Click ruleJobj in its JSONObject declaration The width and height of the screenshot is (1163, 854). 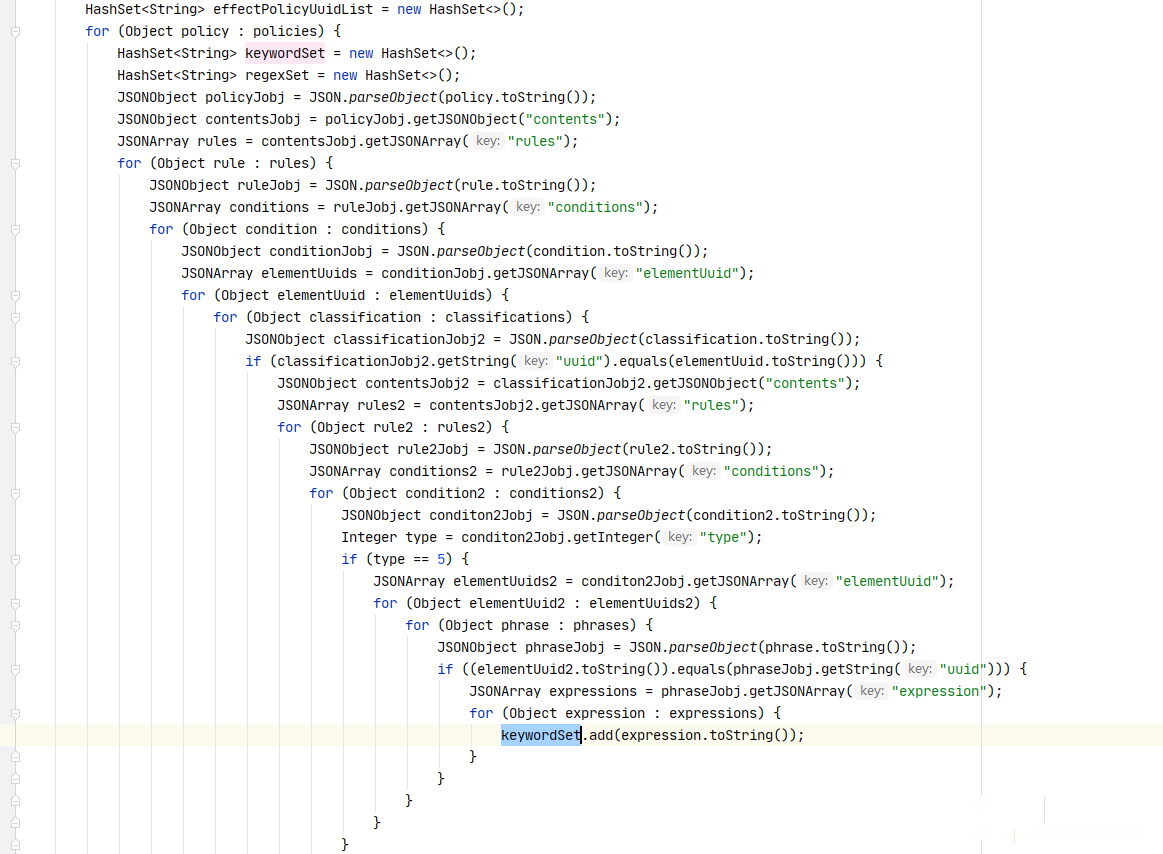point(268,185)
